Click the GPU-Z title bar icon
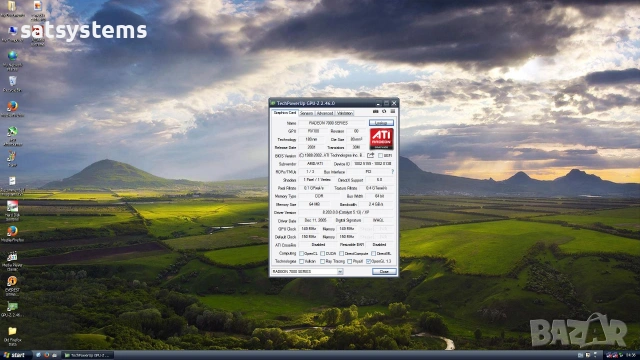Screen dimensions: 640x360 [273, 103]
